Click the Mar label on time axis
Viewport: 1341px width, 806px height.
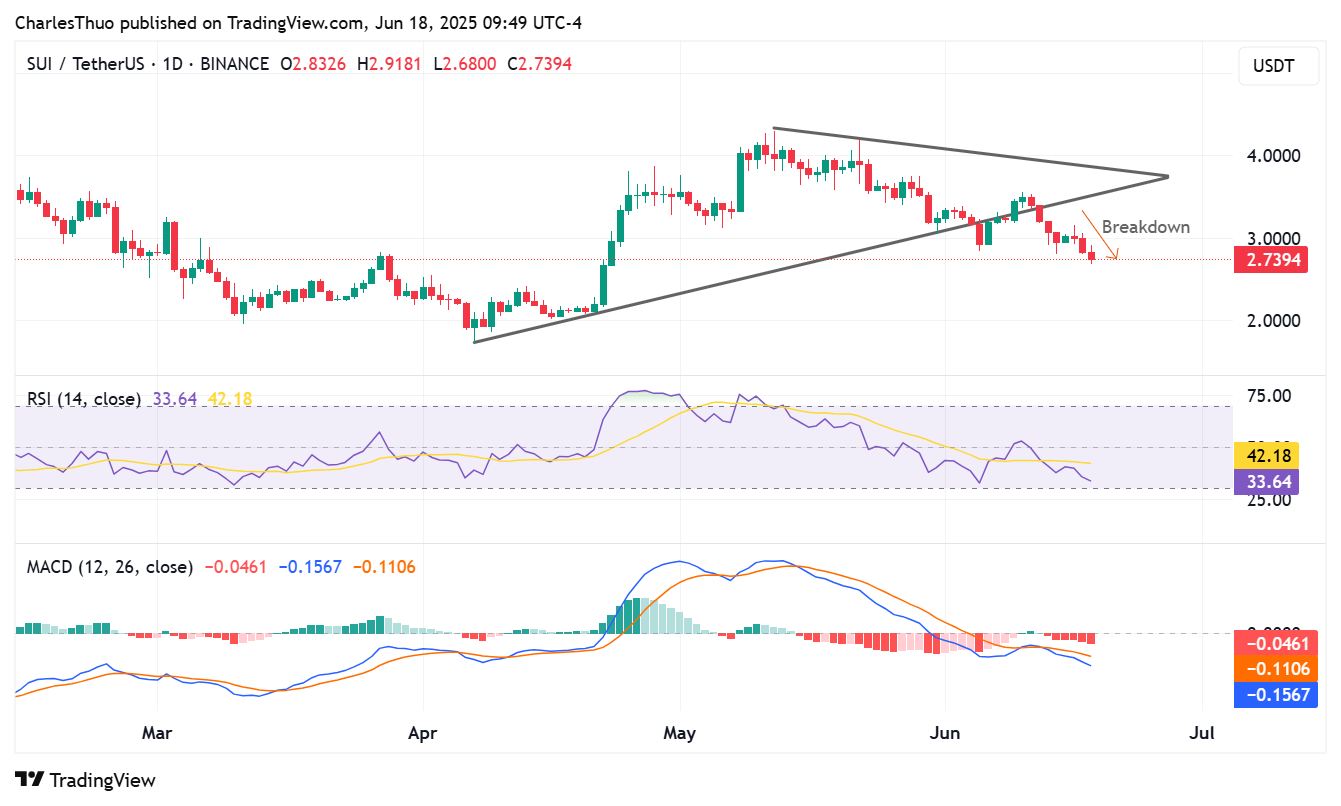point(157,733)
